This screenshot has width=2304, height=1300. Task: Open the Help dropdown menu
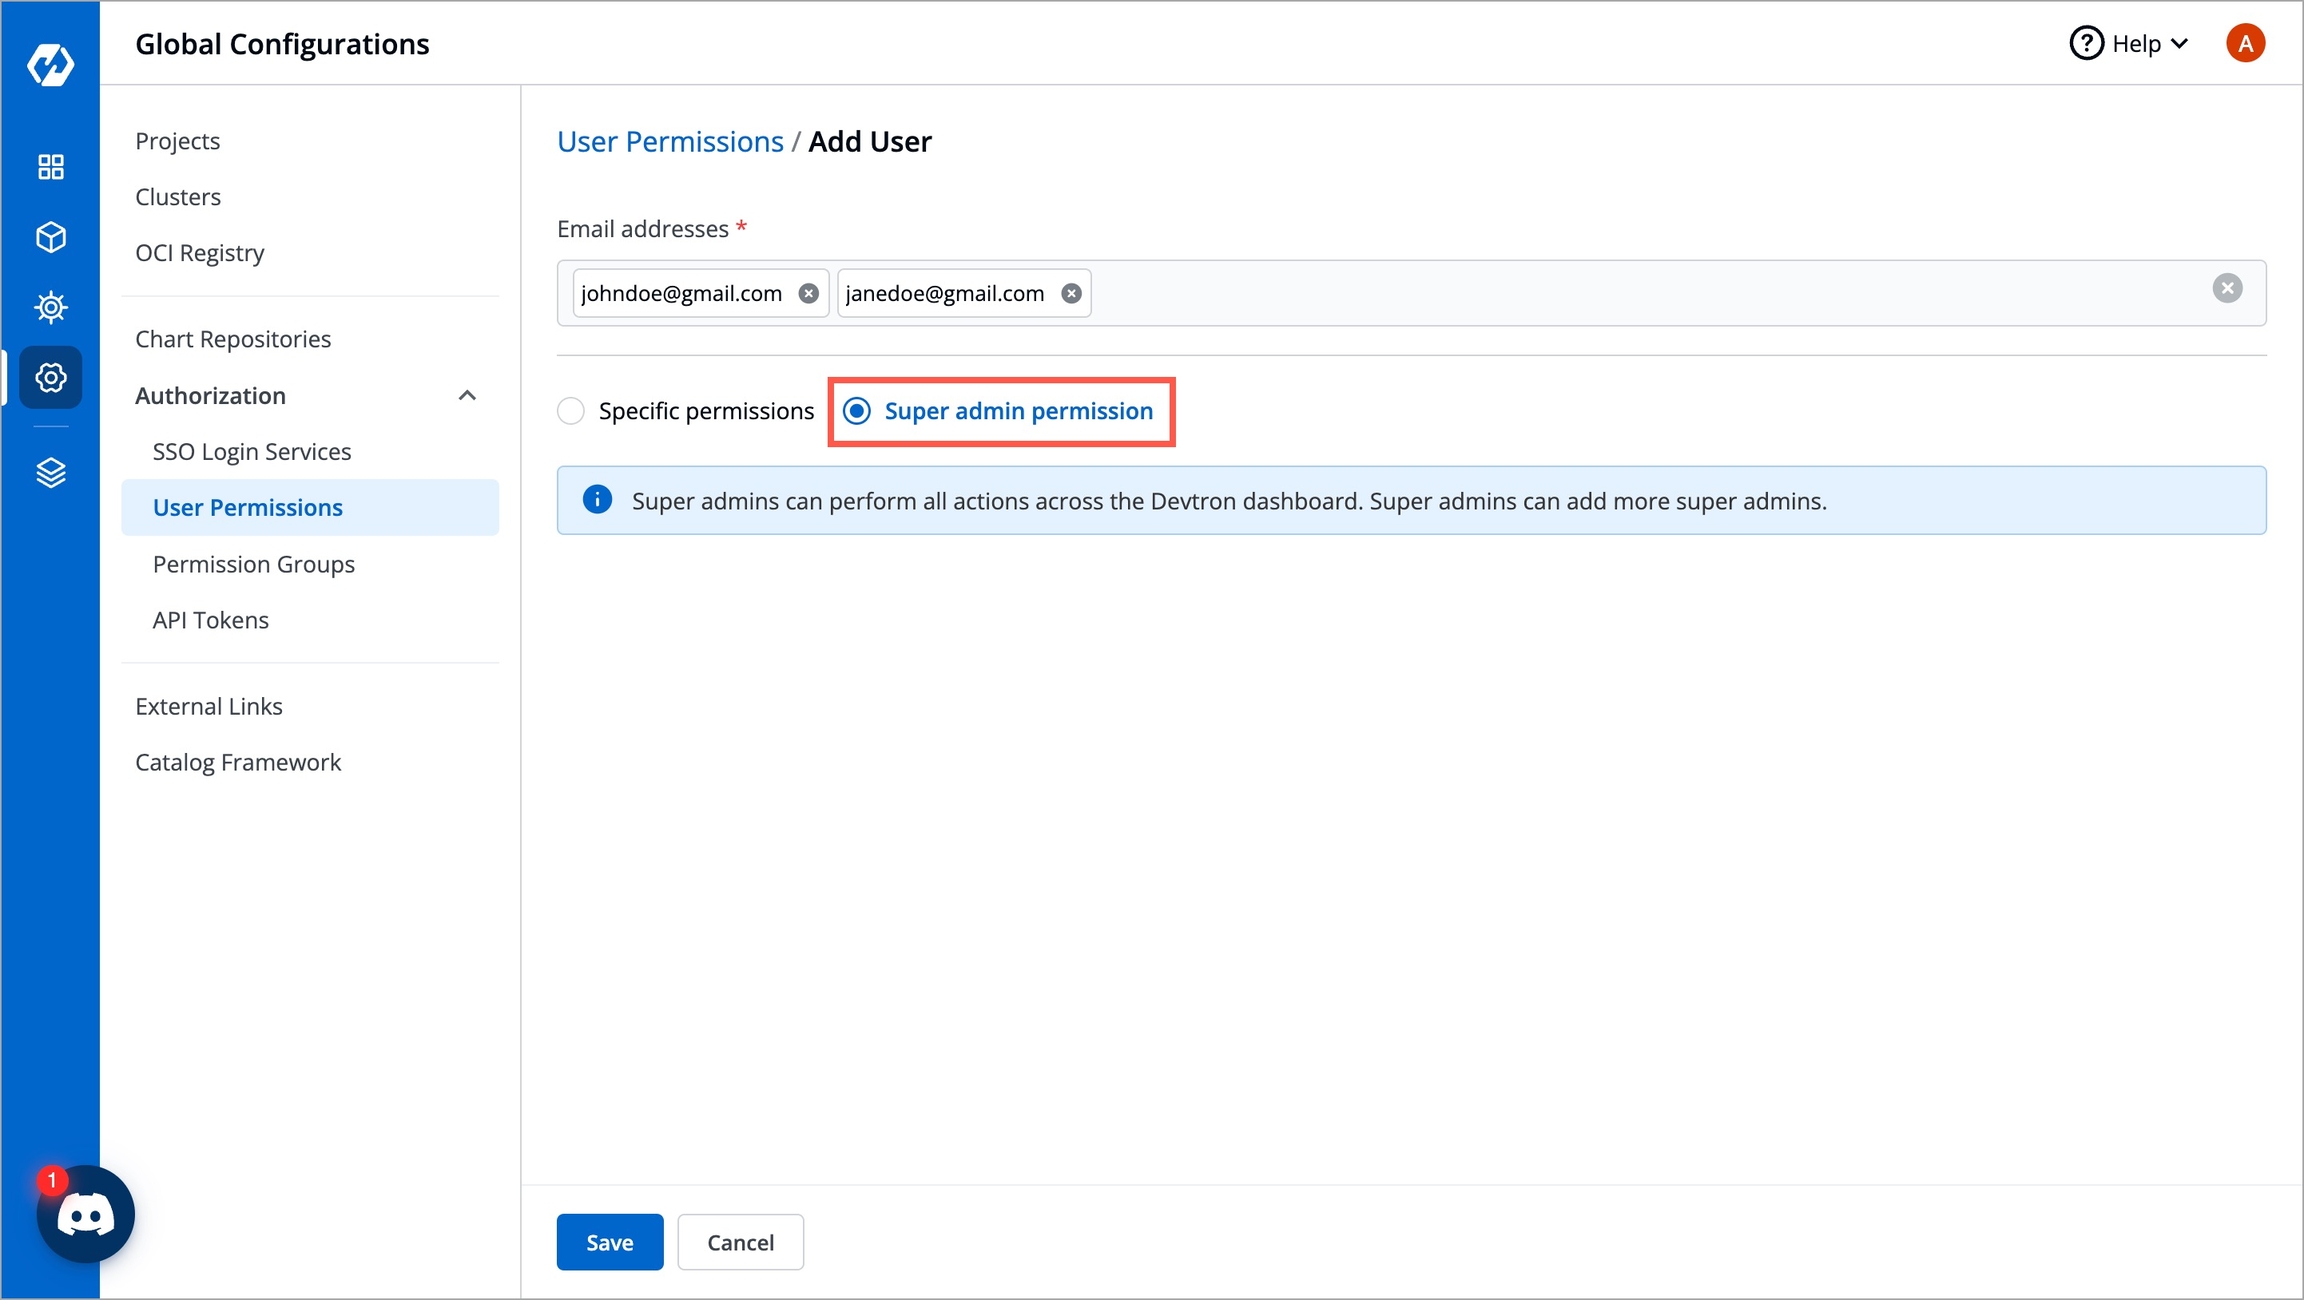(x=2129, y=43)
